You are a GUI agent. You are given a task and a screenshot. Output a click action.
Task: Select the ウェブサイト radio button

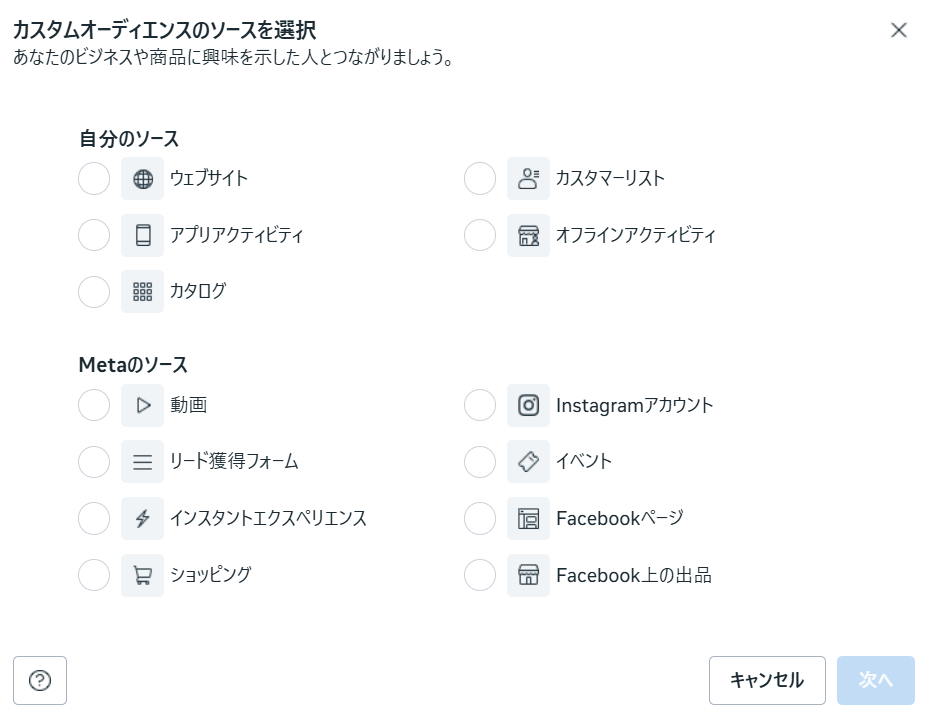(94, 179)
